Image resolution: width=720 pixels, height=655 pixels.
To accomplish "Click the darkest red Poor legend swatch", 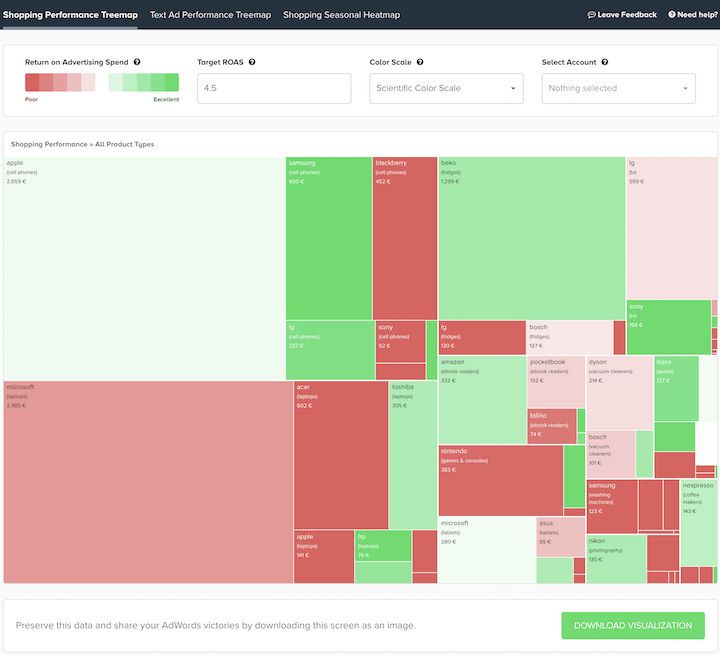I will pos(32,83).
